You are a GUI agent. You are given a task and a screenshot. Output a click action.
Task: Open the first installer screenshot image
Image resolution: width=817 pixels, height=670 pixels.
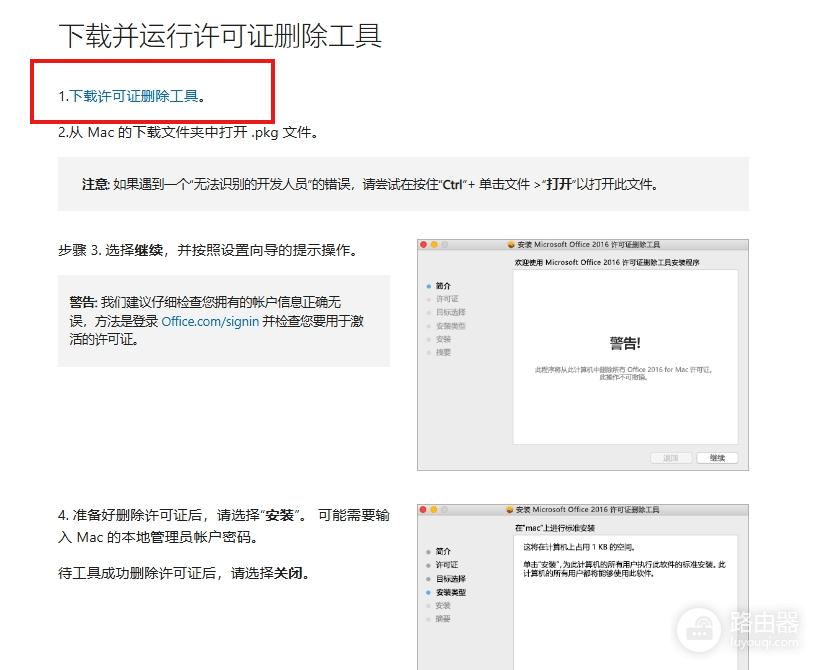[583, 355]
